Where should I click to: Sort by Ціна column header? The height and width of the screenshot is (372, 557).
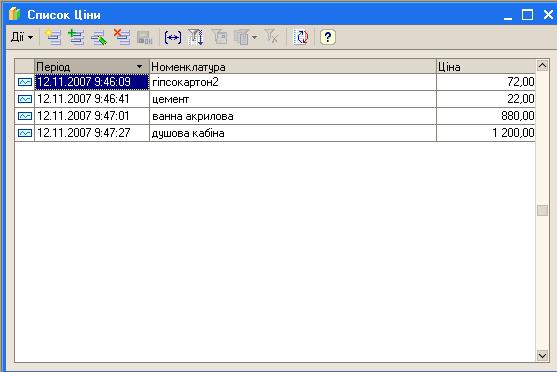tap(486, 66)
